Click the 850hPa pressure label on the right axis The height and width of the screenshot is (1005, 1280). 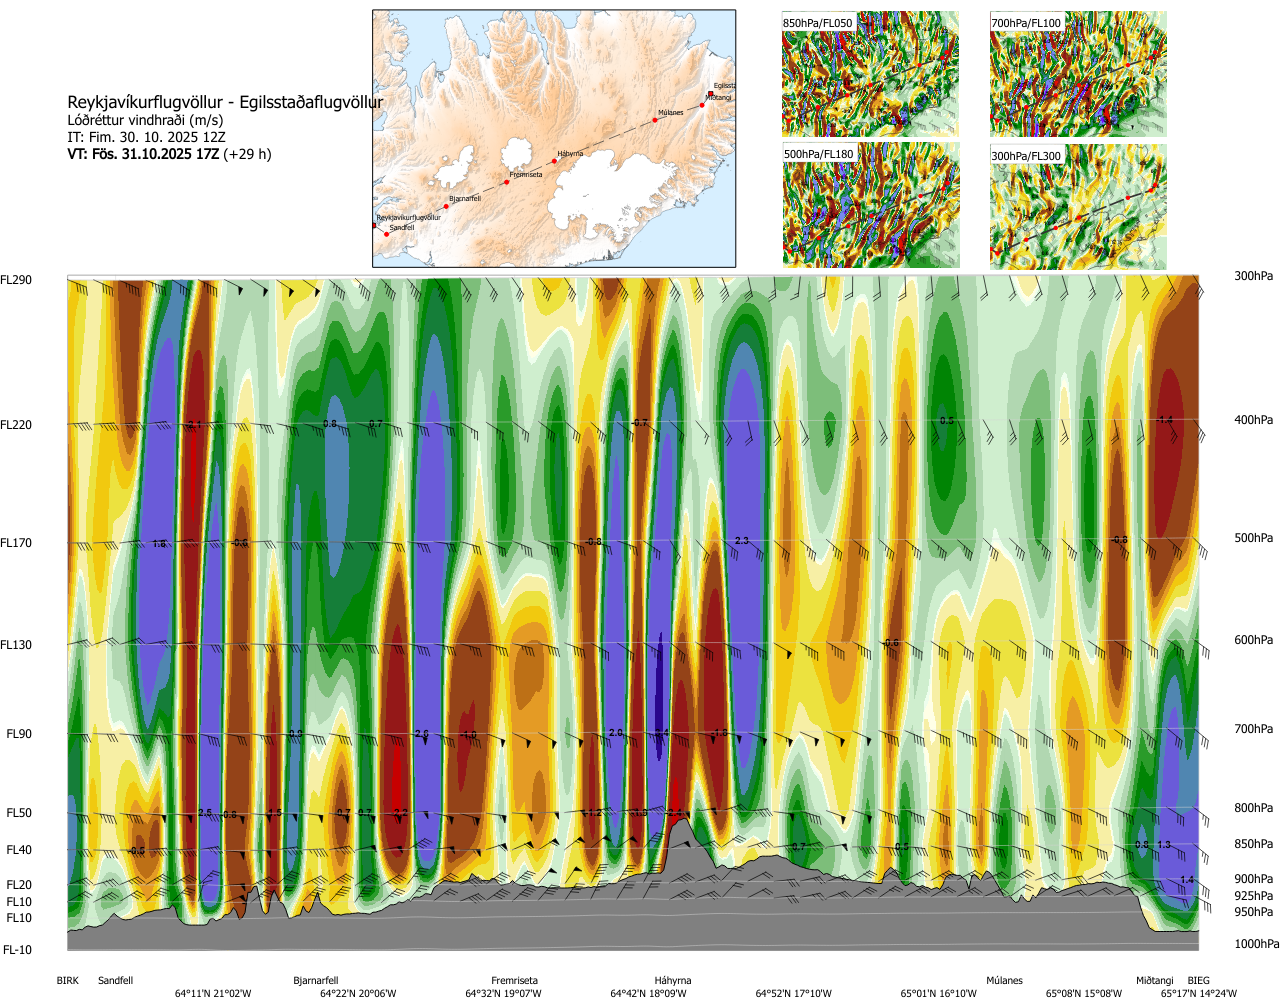pyautogui.click(x=1254, y=844)
